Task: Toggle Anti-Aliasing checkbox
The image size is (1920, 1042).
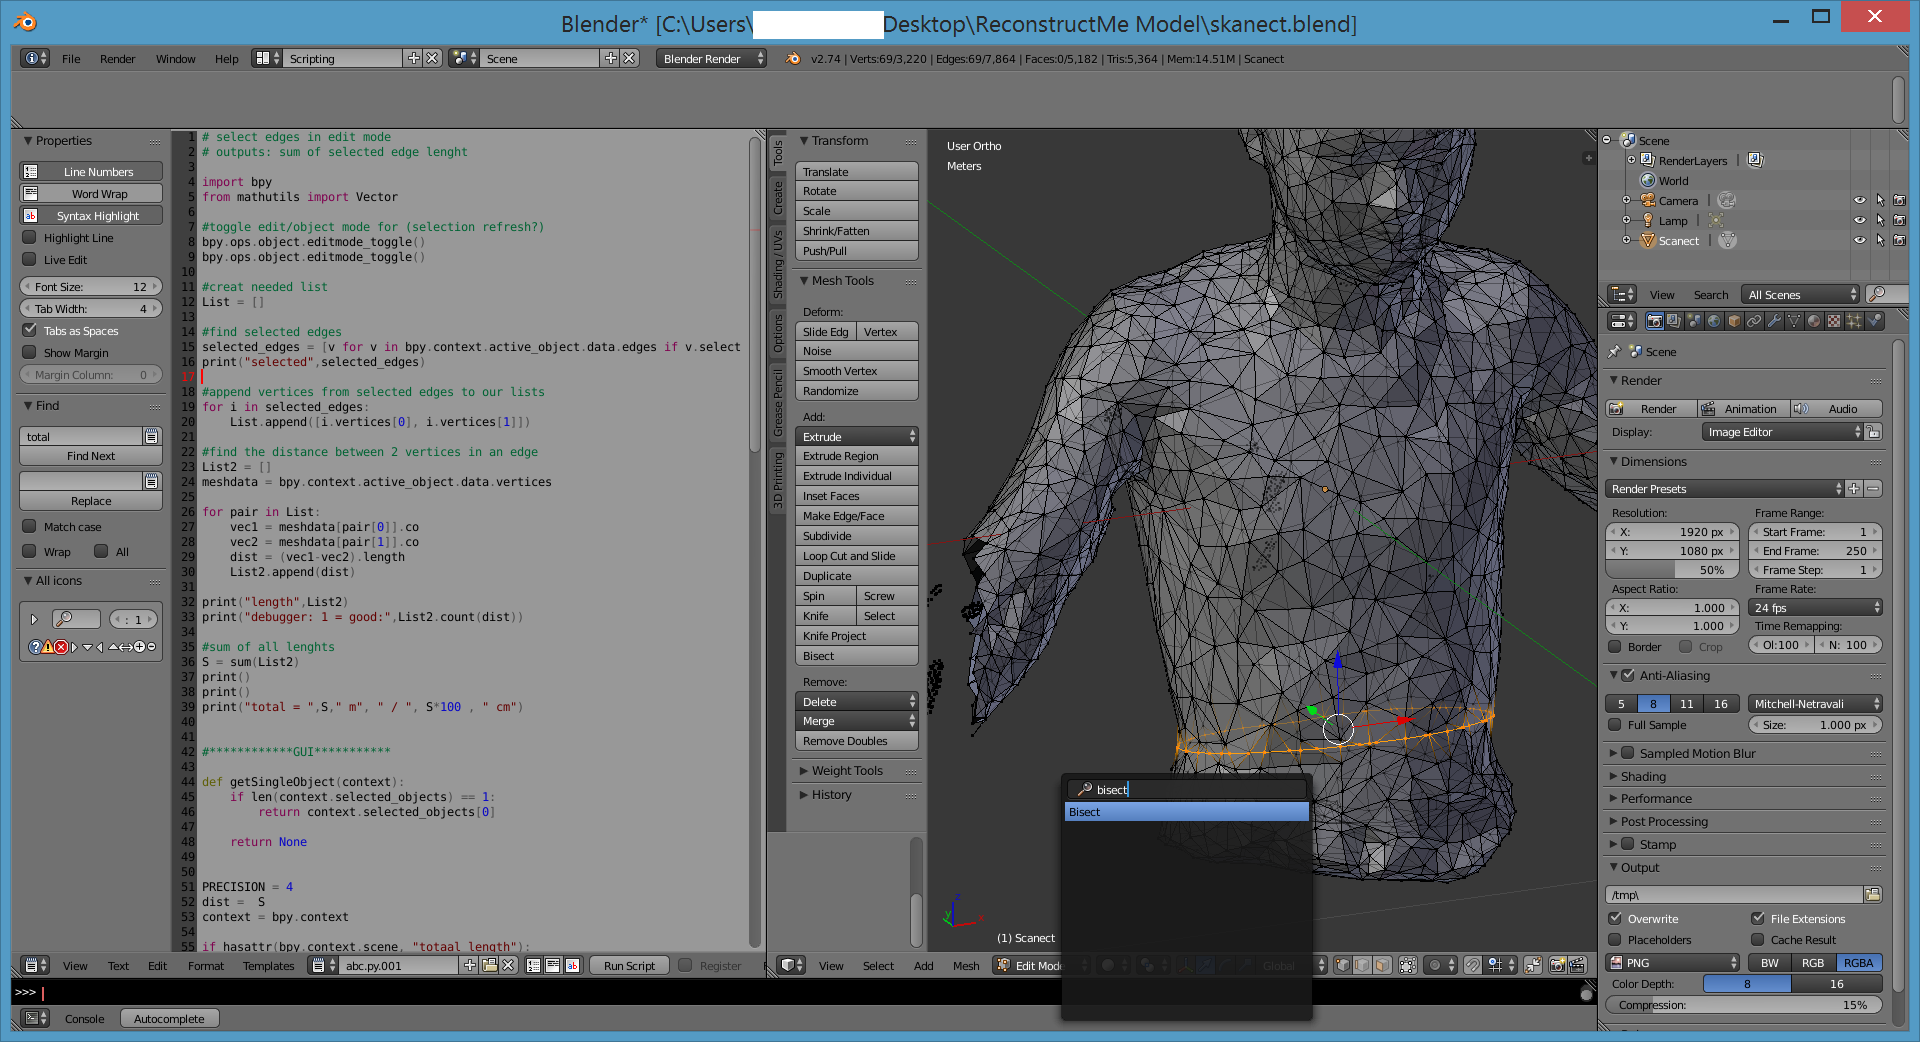Action: coord(1628,675)
